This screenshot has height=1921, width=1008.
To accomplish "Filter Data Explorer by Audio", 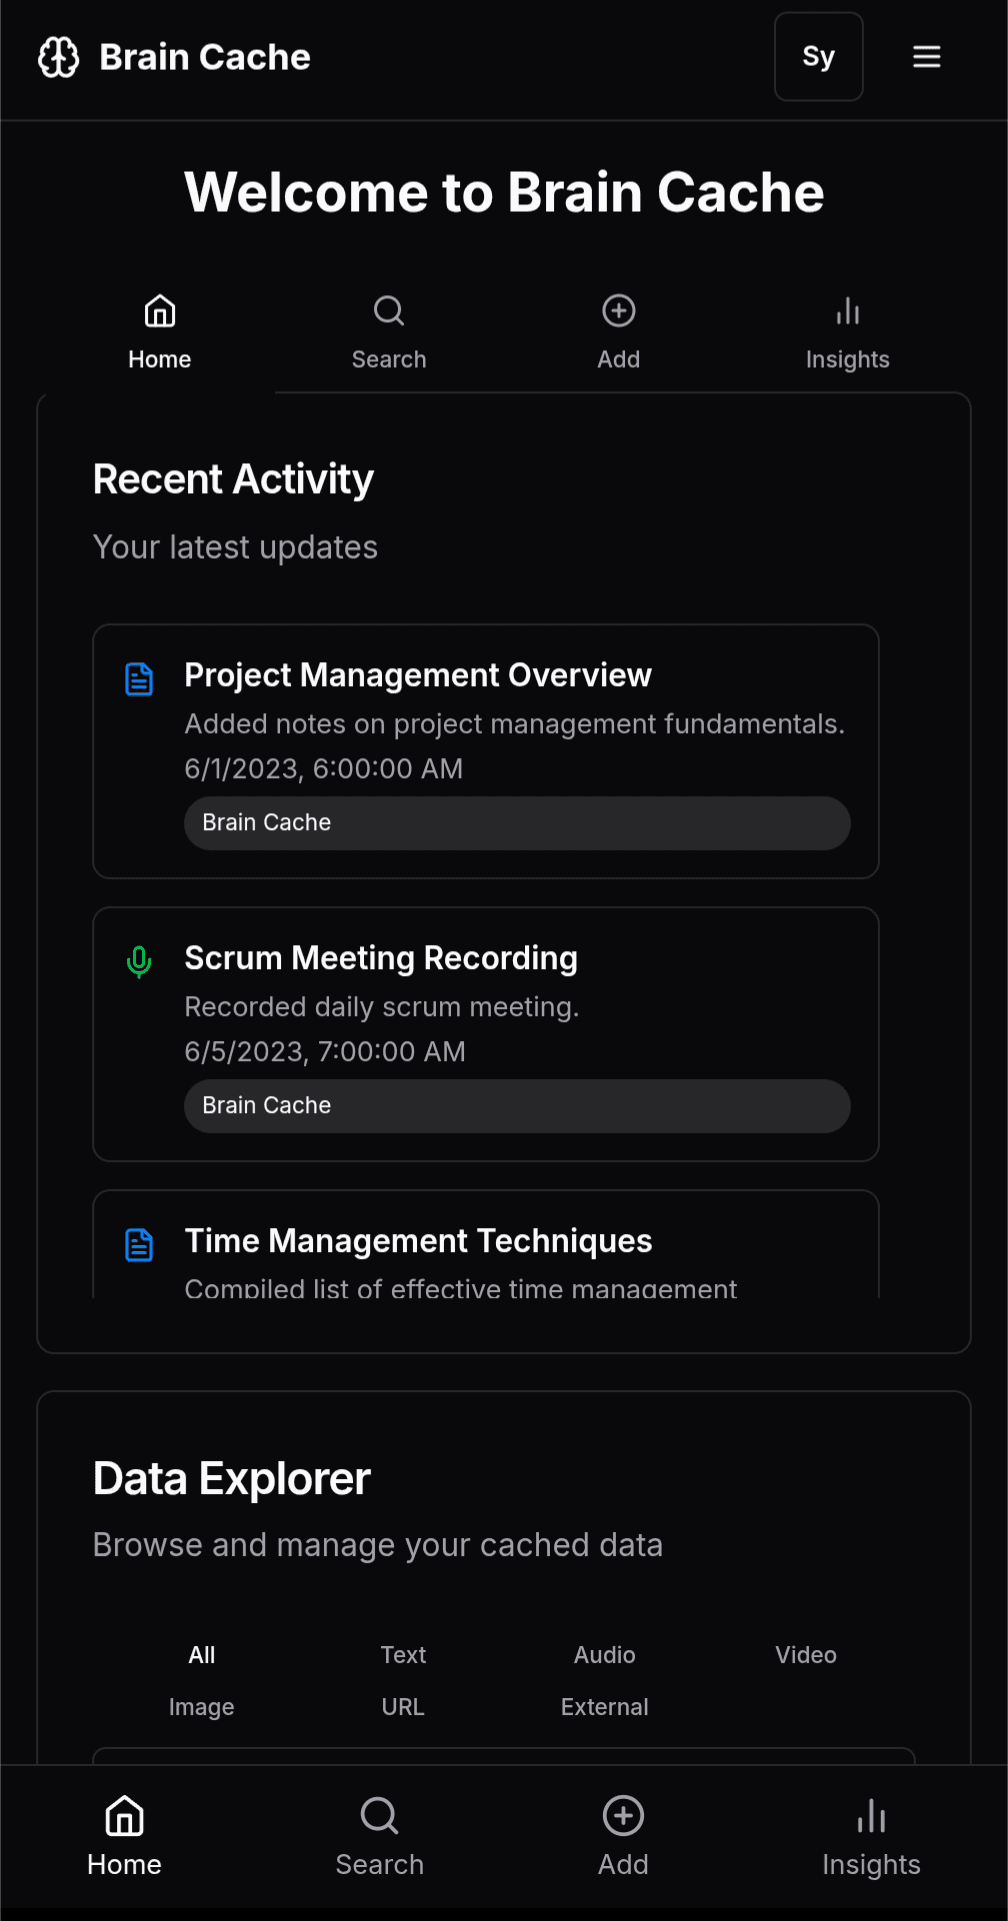I will coord(604,1655).
